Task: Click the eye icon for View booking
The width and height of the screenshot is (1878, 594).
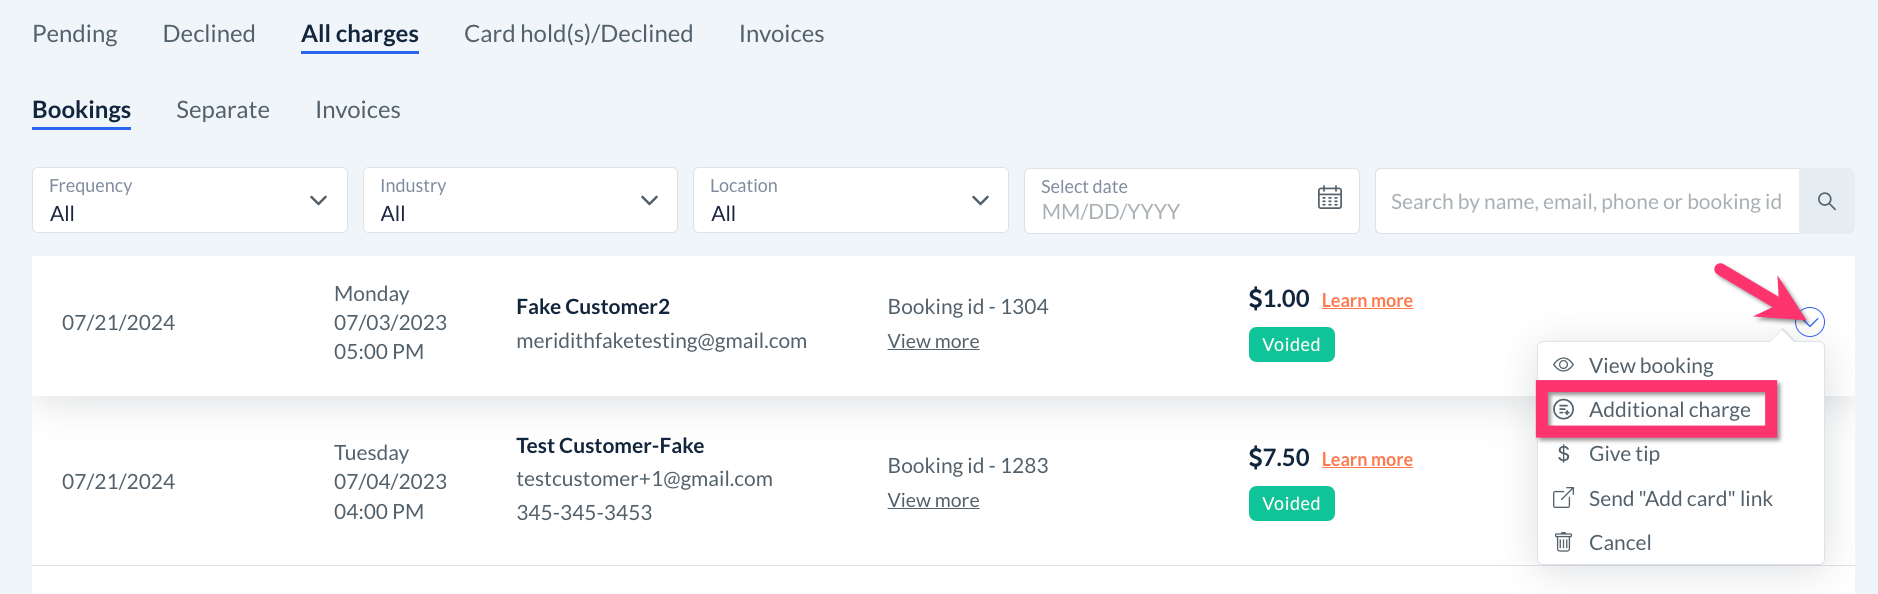Action: click(1563, 365)
